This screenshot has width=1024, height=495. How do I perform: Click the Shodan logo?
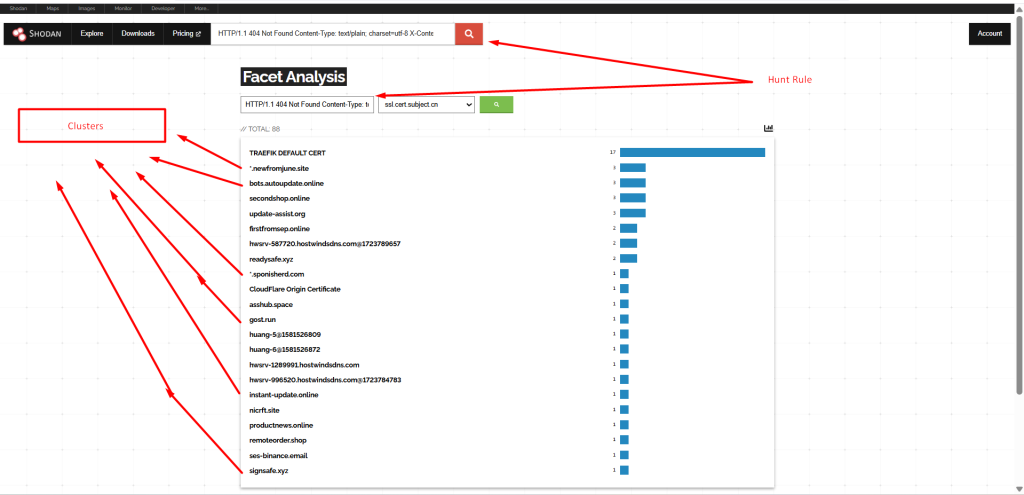[x=37, y=34]
